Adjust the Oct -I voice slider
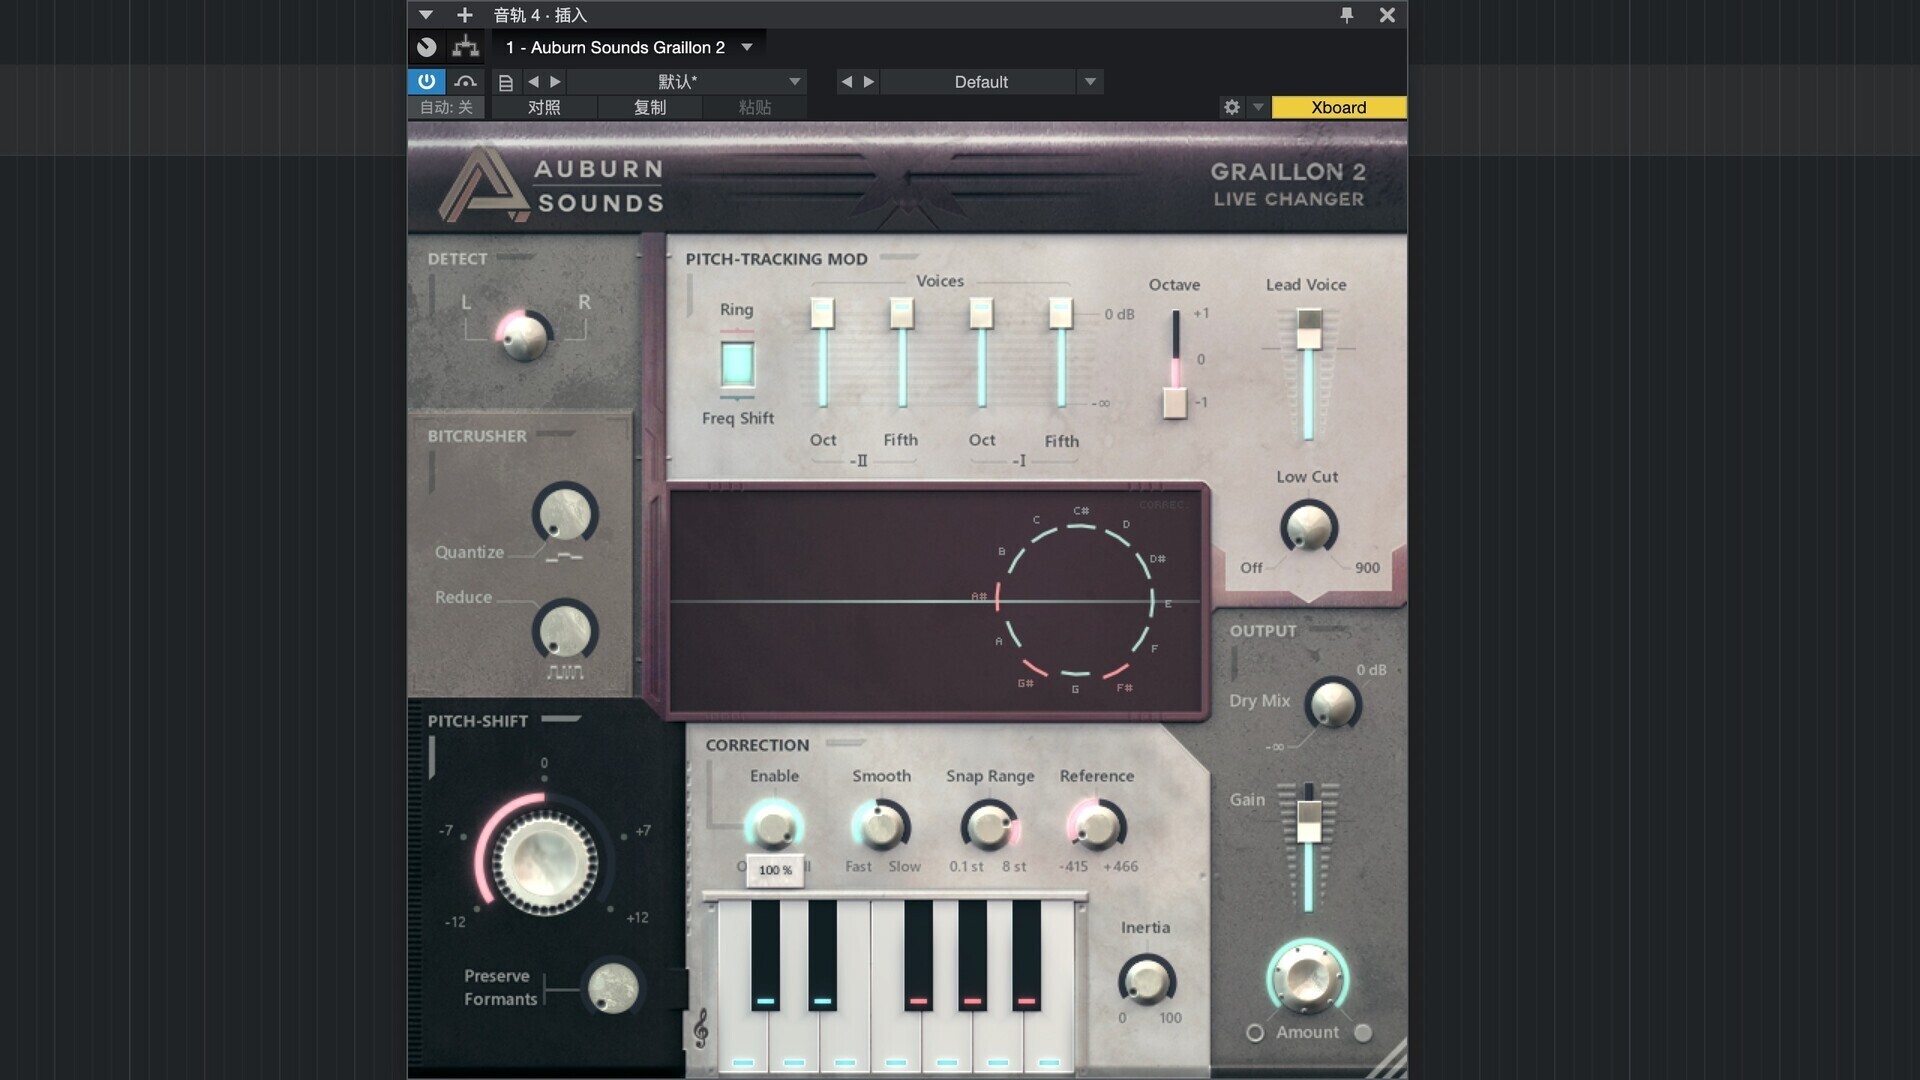This screenshot has width=1920, height=1080. tap(981, 314)
